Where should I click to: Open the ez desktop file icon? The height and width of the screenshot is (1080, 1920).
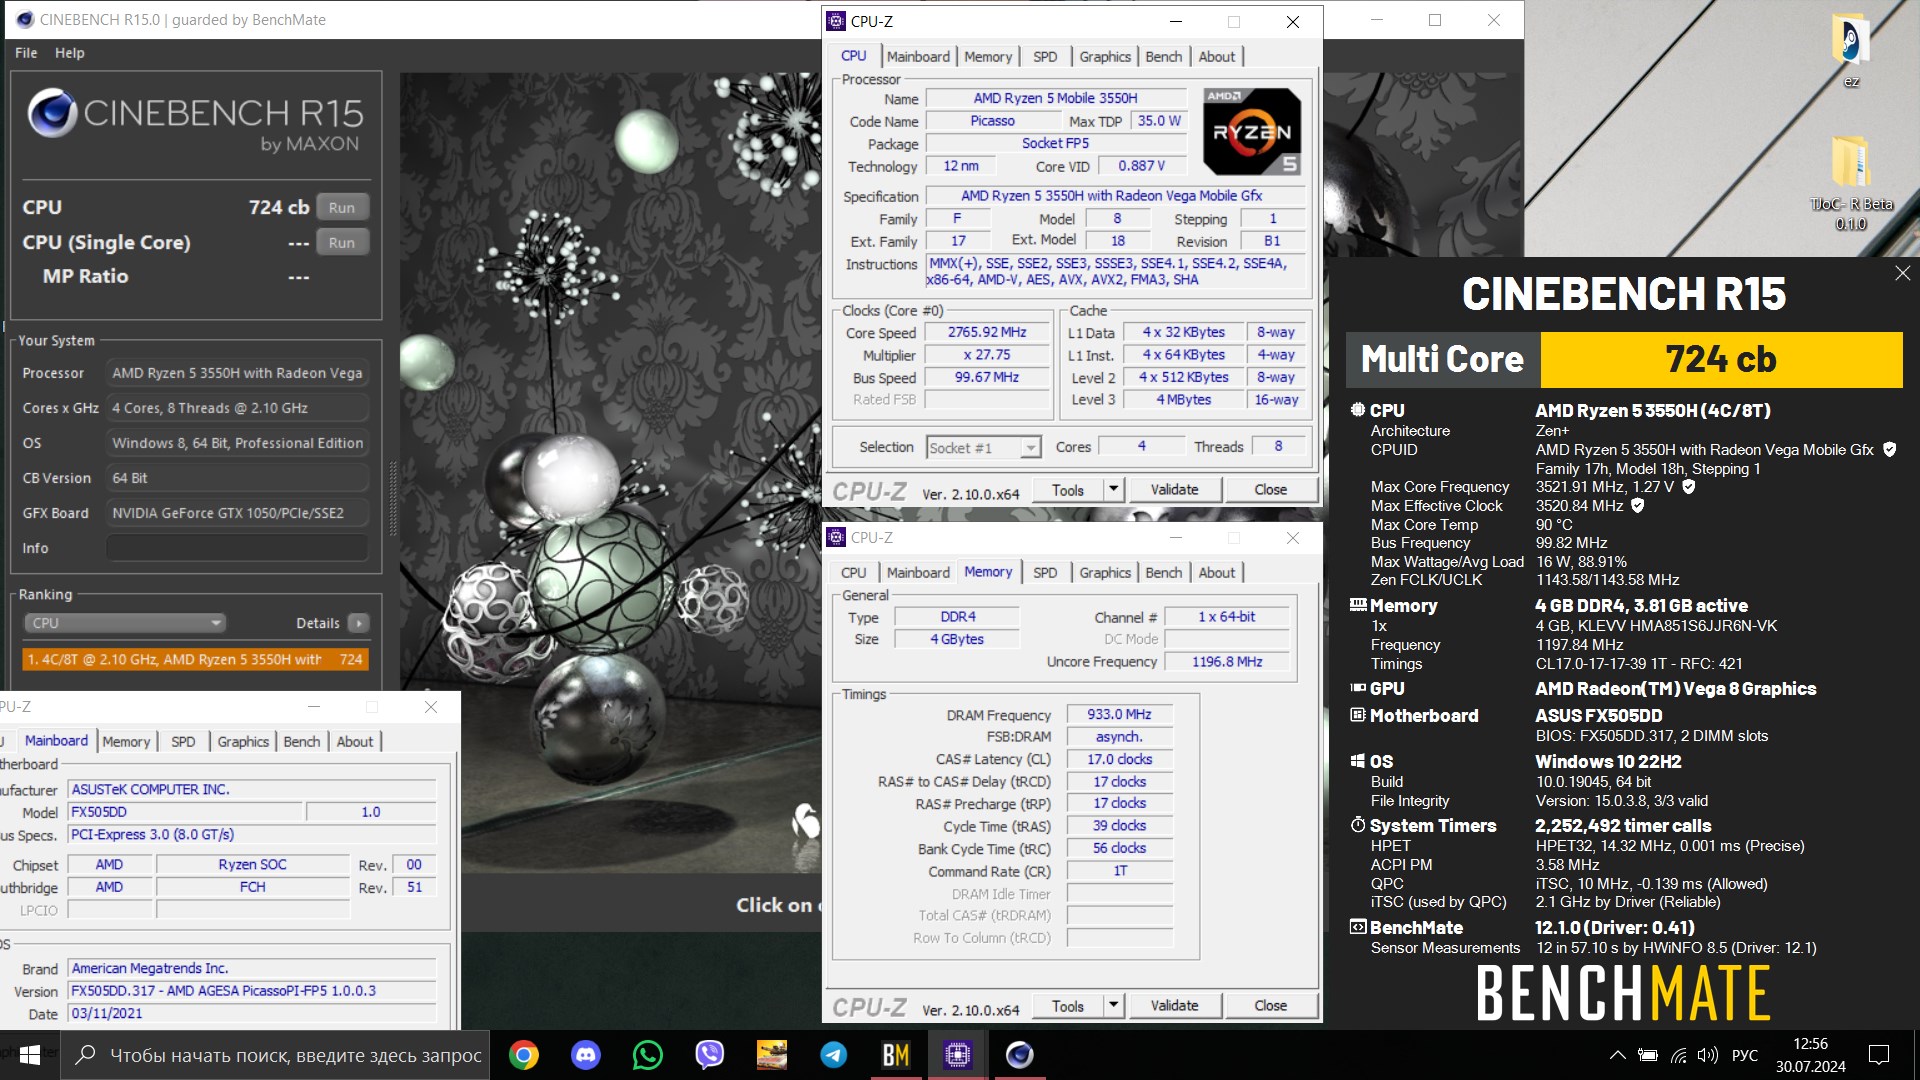pyautogui.click(x=1851, y=50)
